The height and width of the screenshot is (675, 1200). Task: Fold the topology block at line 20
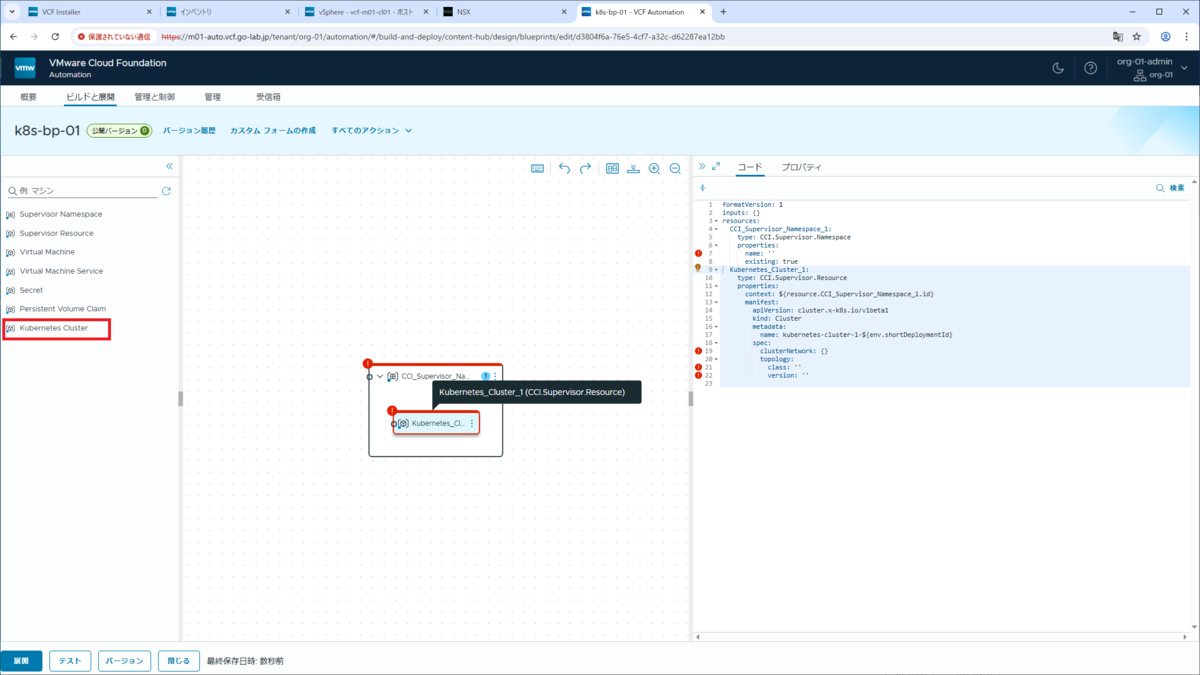coord(716,359)
